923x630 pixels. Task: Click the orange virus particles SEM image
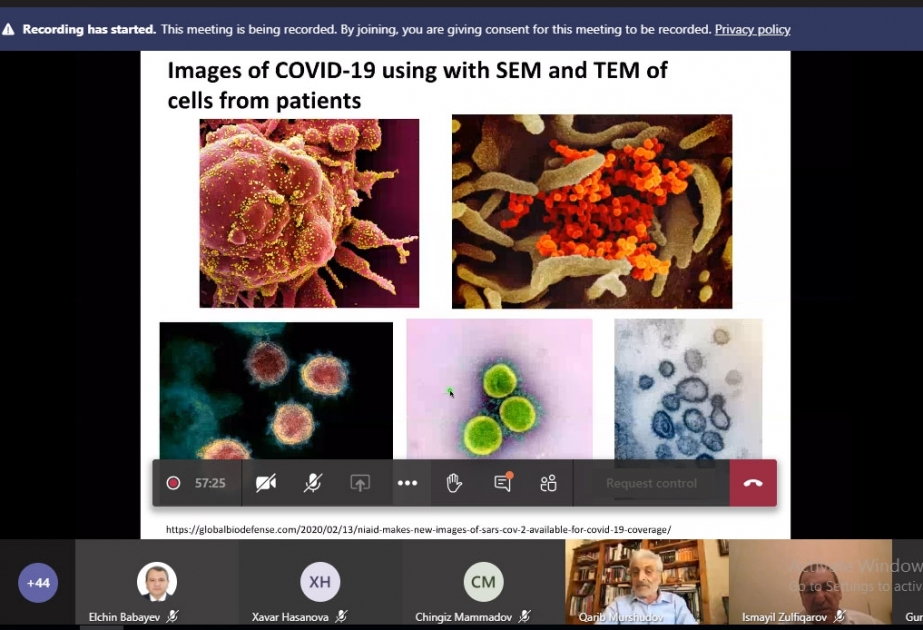592,211
